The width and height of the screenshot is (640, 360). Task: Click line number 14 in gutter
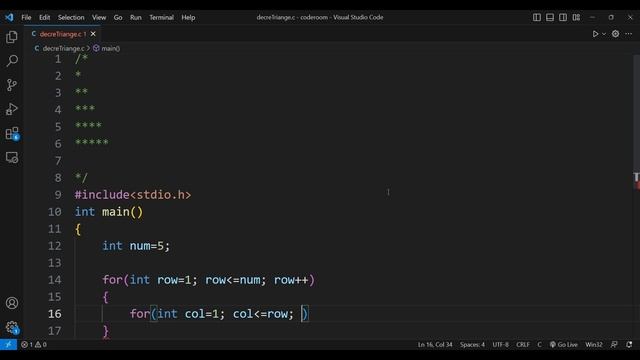(x=55, y=280)
